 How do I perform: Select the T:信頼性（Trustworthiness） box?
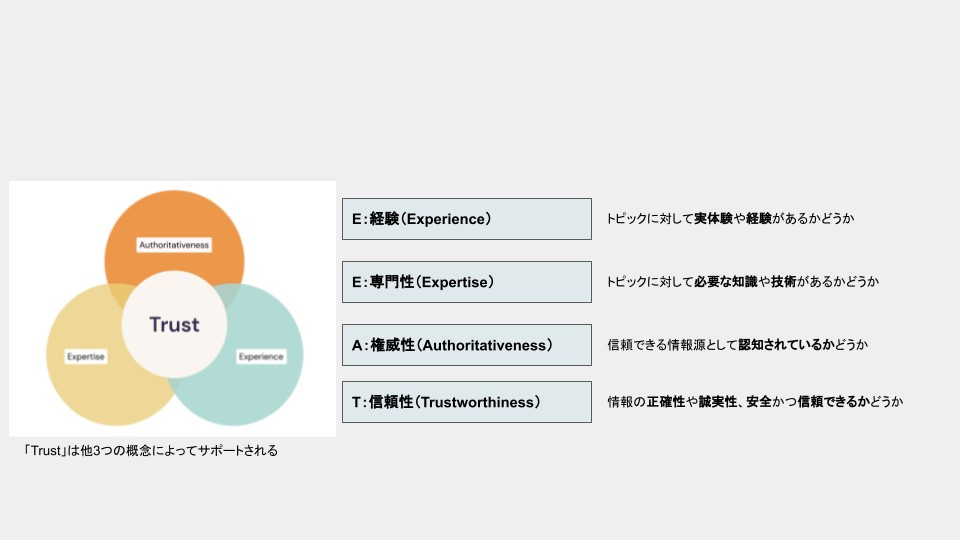point(466,402)
